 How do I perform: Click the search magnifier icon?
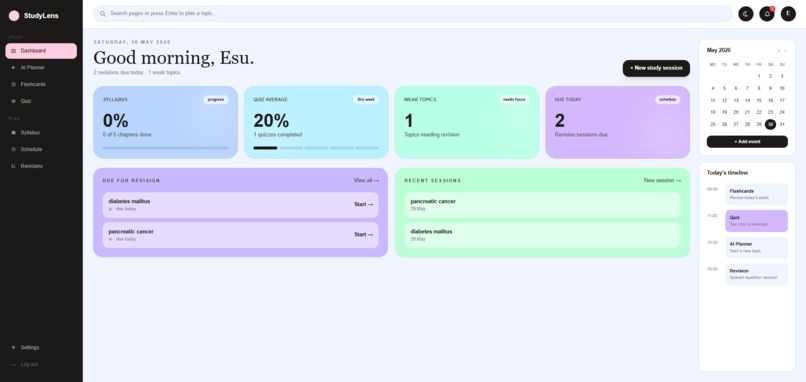tap(103, 14)
